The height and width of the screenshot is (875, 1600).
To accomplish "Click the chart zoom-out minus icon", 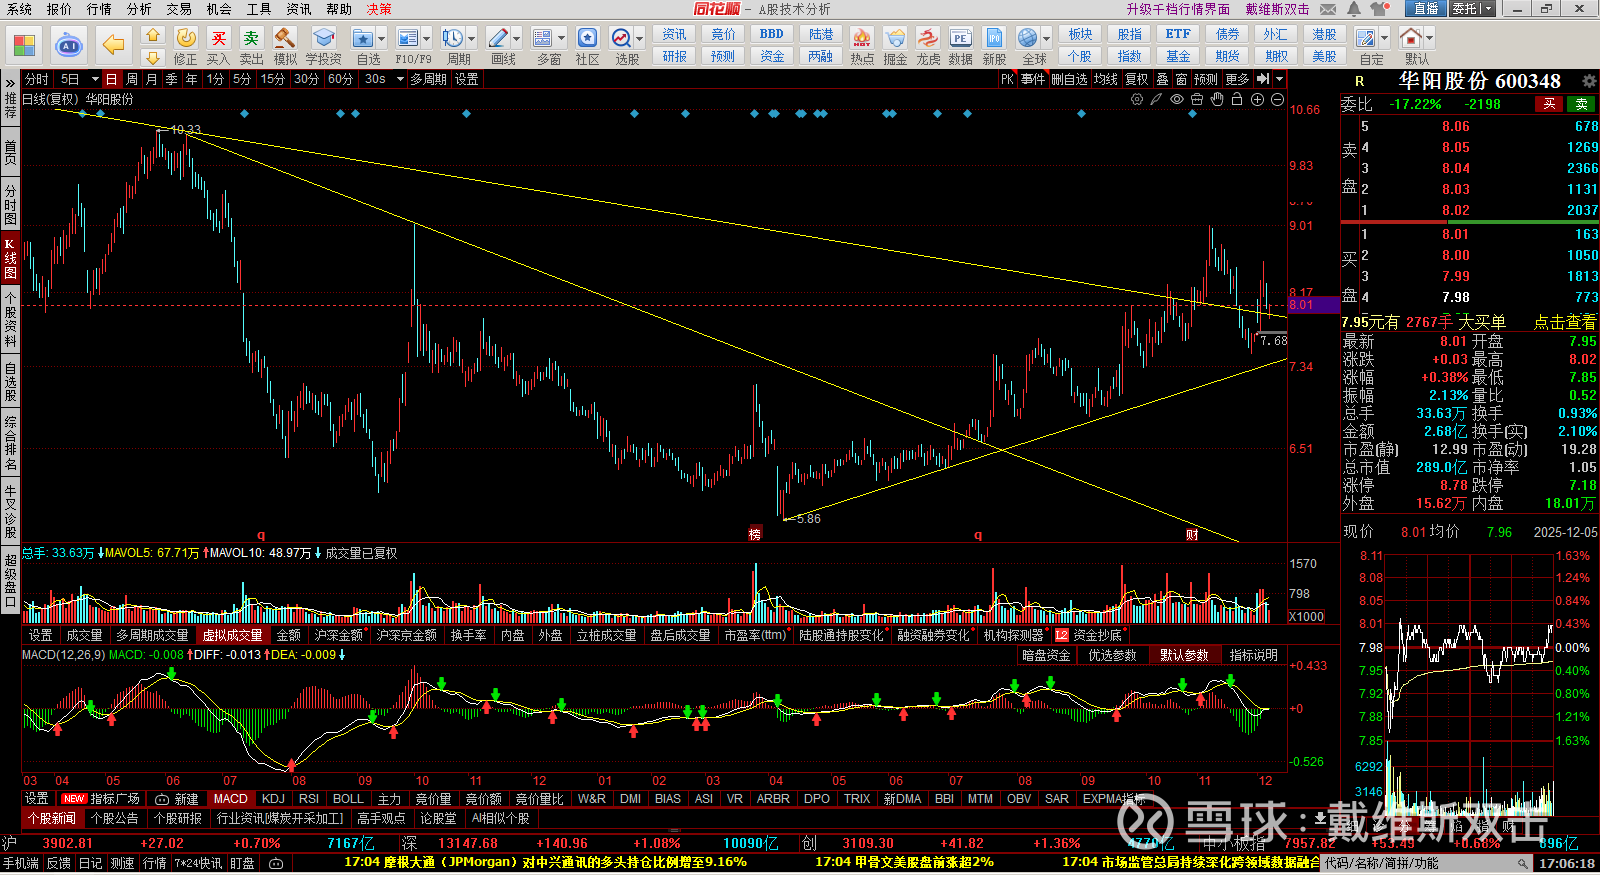I will [1277, 99].
